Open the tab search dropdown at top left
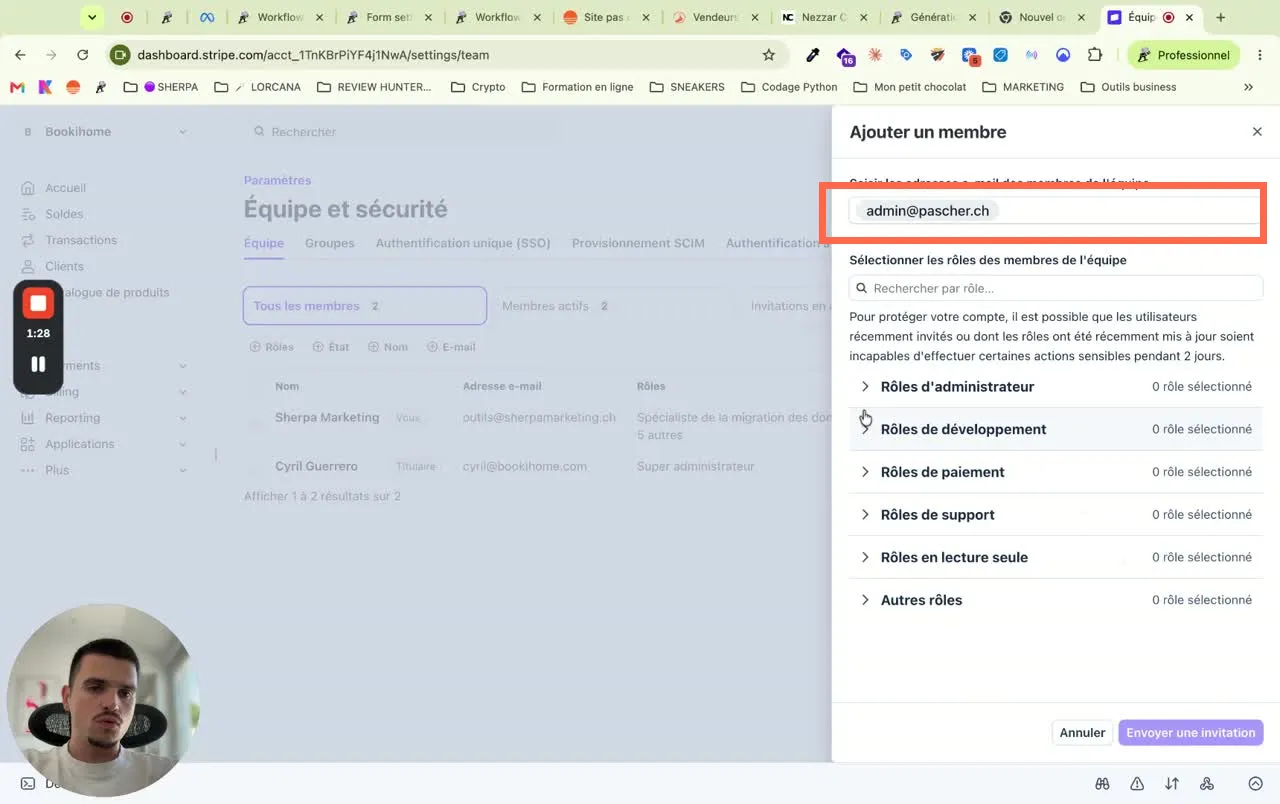The image size is (1280, 804). pyautogui.click(x=92, y=17)
